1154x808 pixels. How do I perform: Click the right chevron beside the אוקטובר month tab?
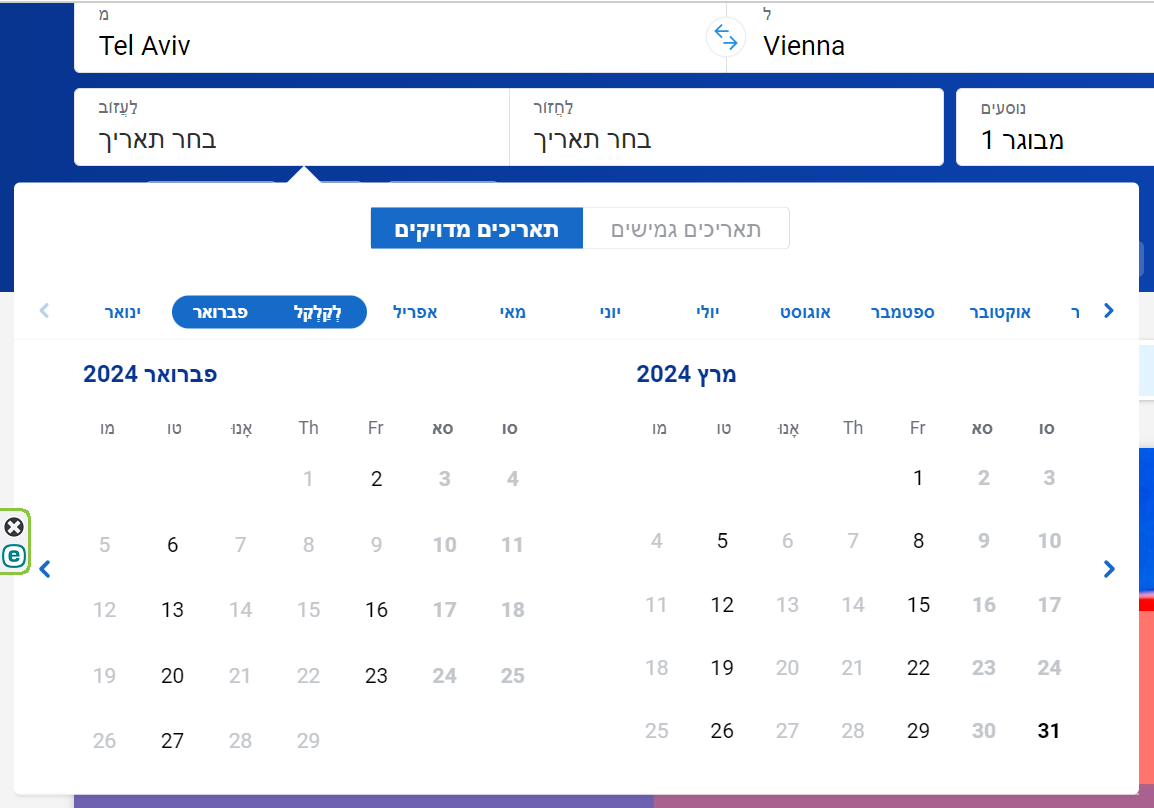[x=1108, y=311]
